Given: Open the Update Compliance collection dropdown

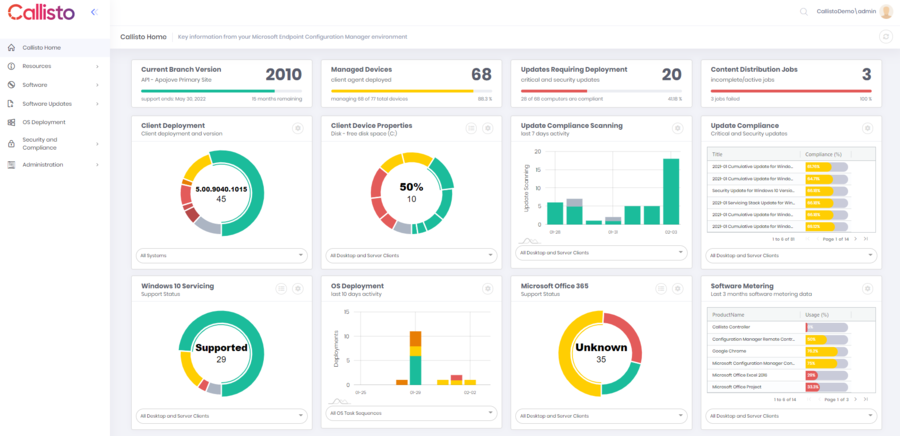Looking at the screenshot, I should (x=790, y=255).
